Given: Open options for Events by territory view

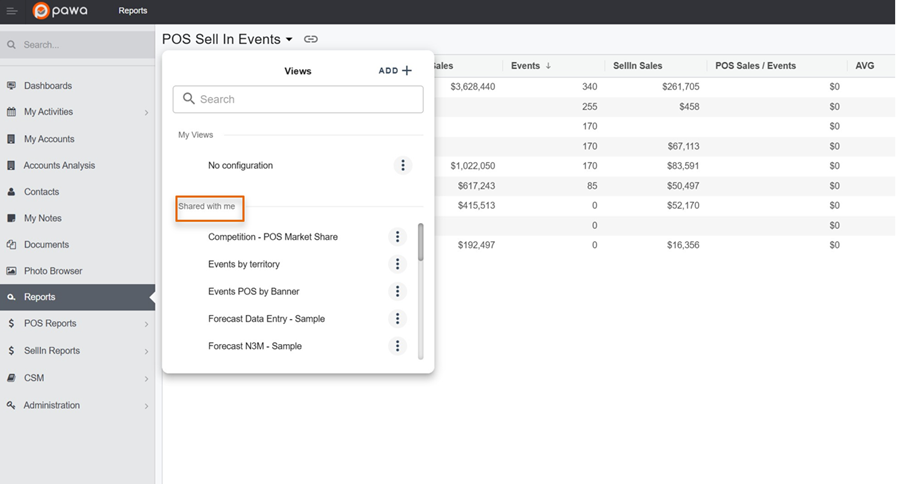Looking at the screenshot, I should [x=397, y=264].
